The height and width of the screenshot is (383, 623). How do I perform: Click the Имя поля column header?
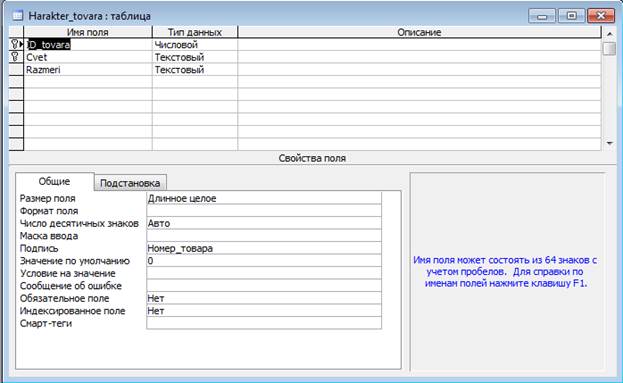[88, 32]
